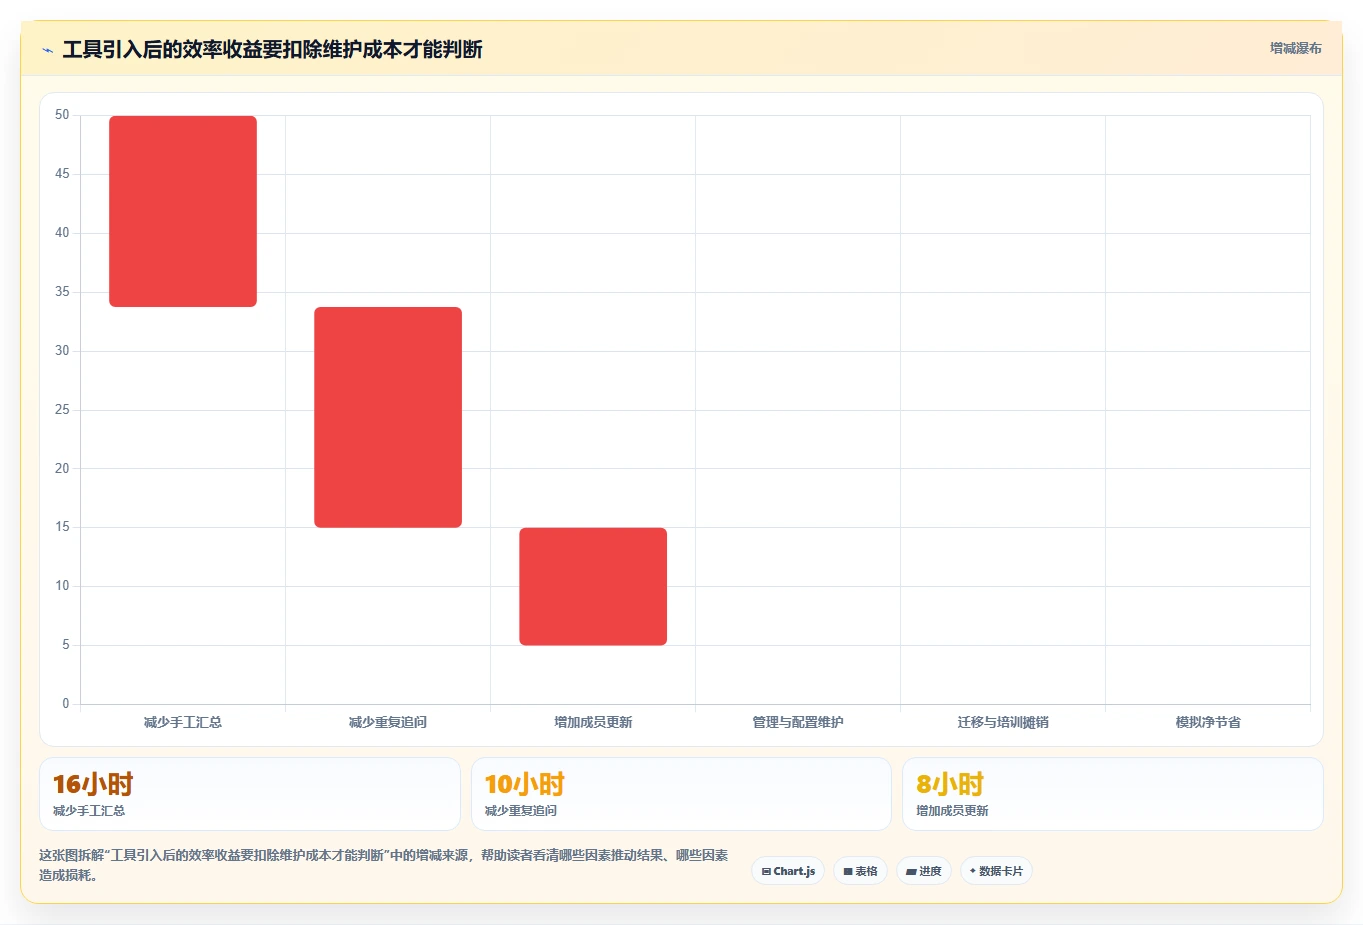Image resolution: width=1363 pixels, height=925 pixels.
Task: Click the 减少手工汇总 x-axis label
Action: tap(183, 722)
